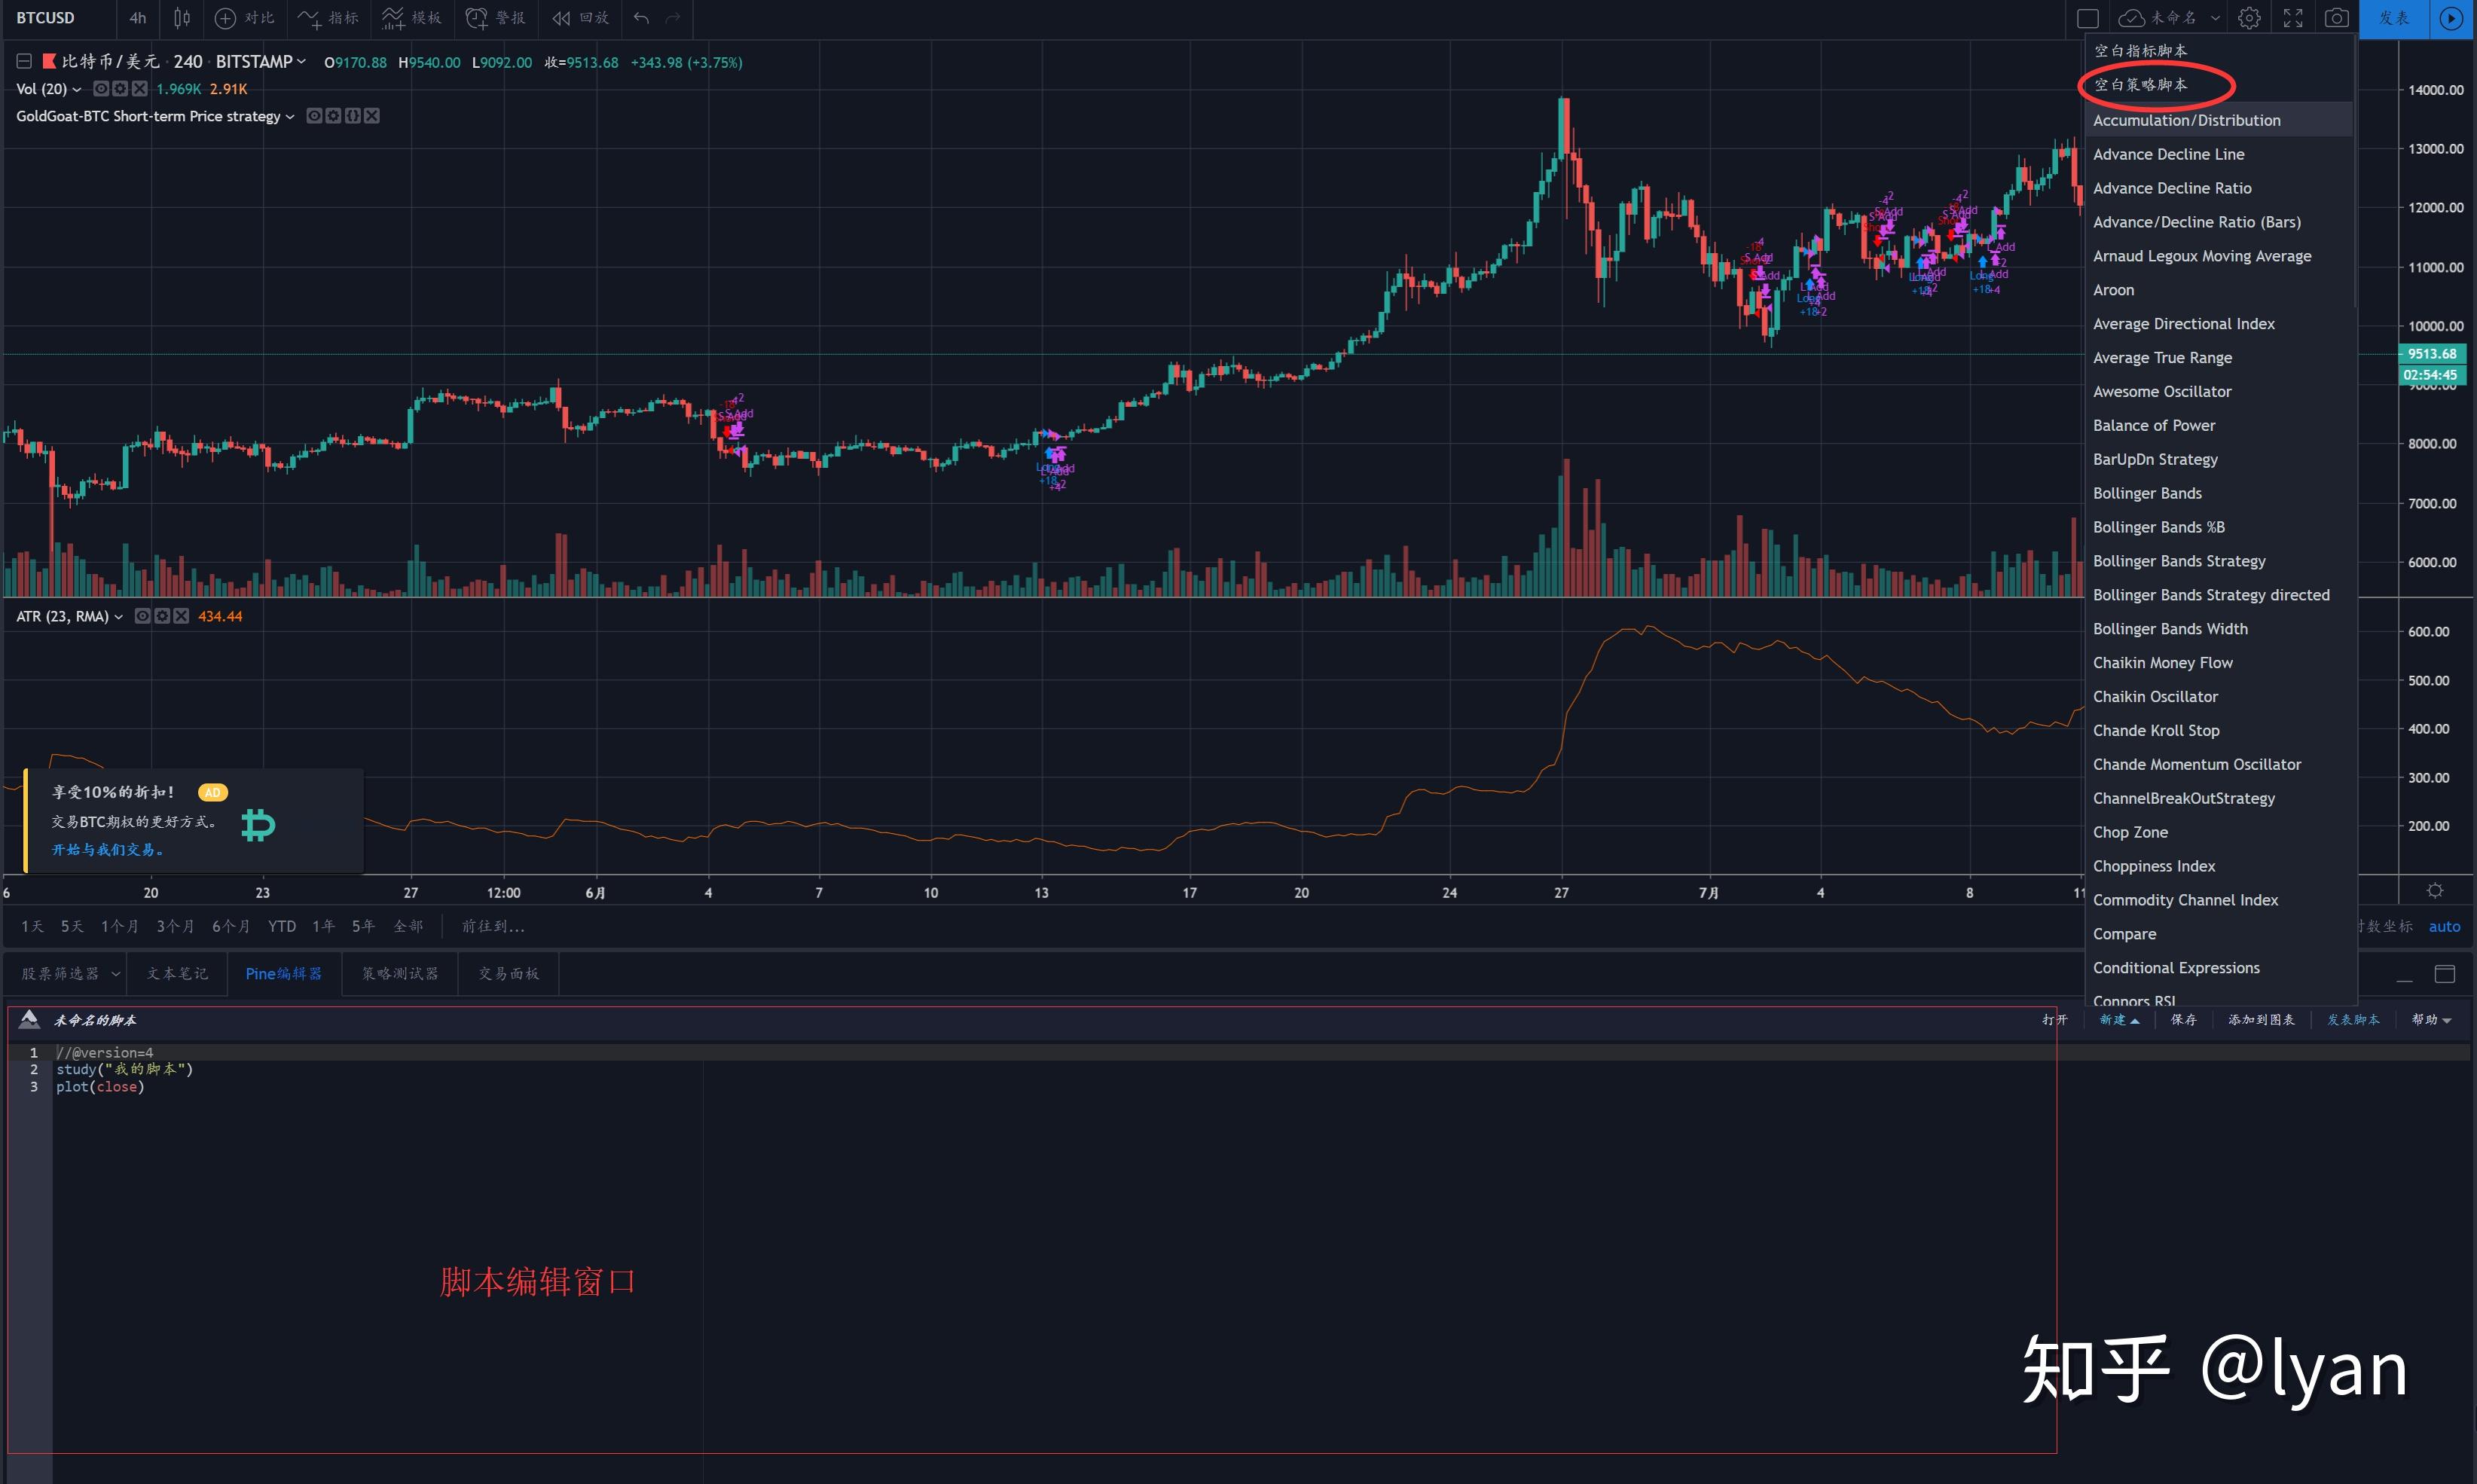Click the blue 发表 publish button

[2394, 18]
